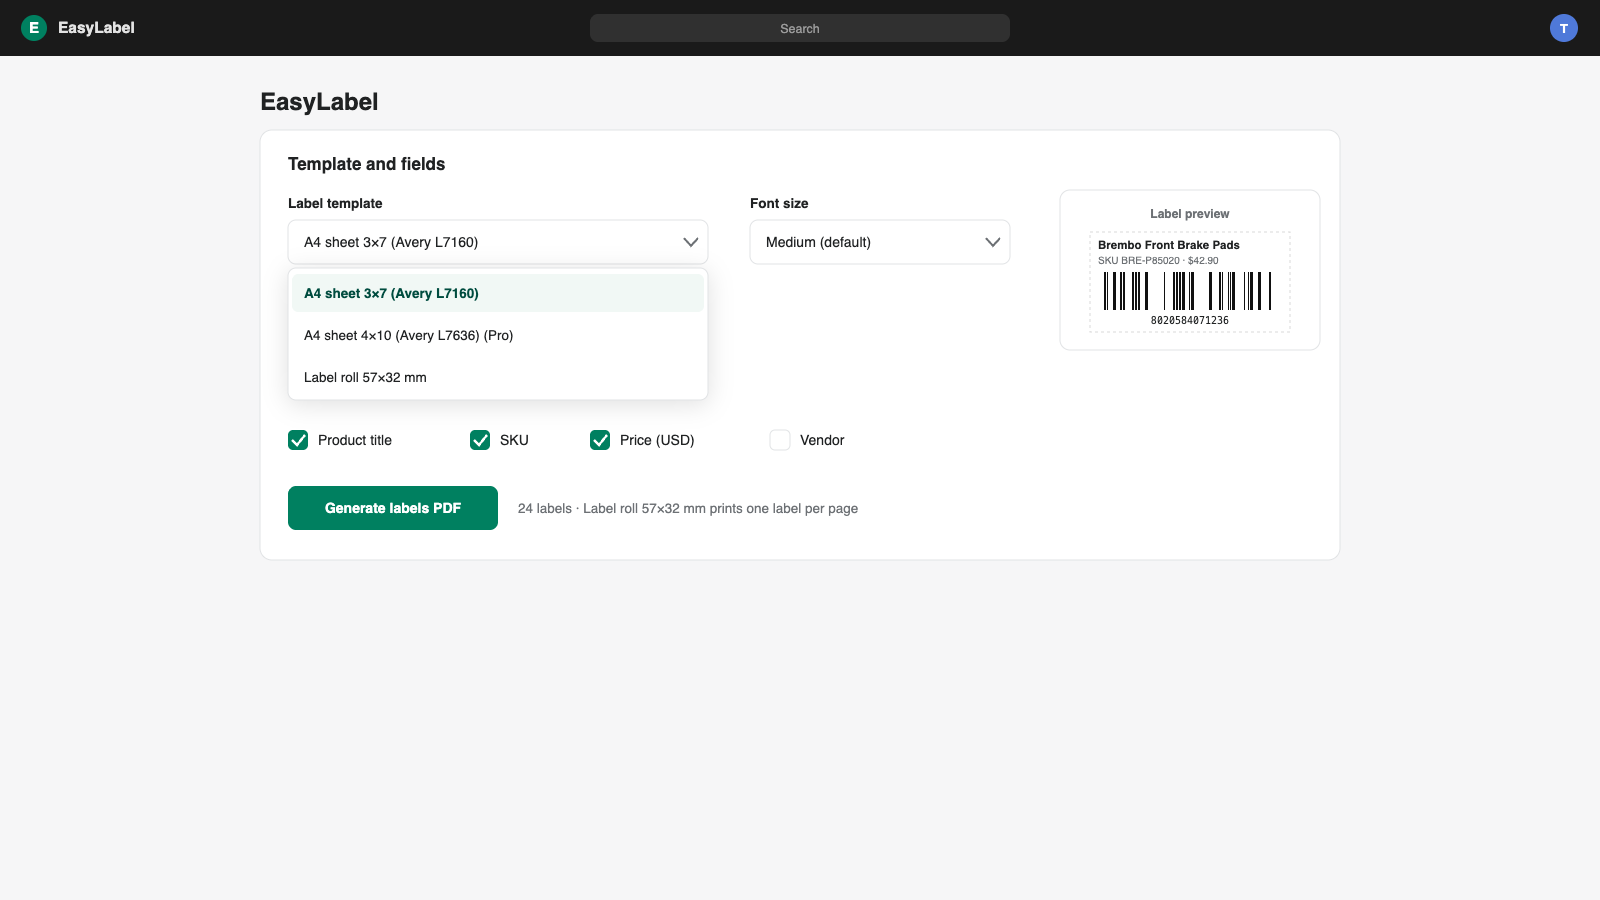
Task: Click the Label template chevron arrow
Action: (690, 242)
